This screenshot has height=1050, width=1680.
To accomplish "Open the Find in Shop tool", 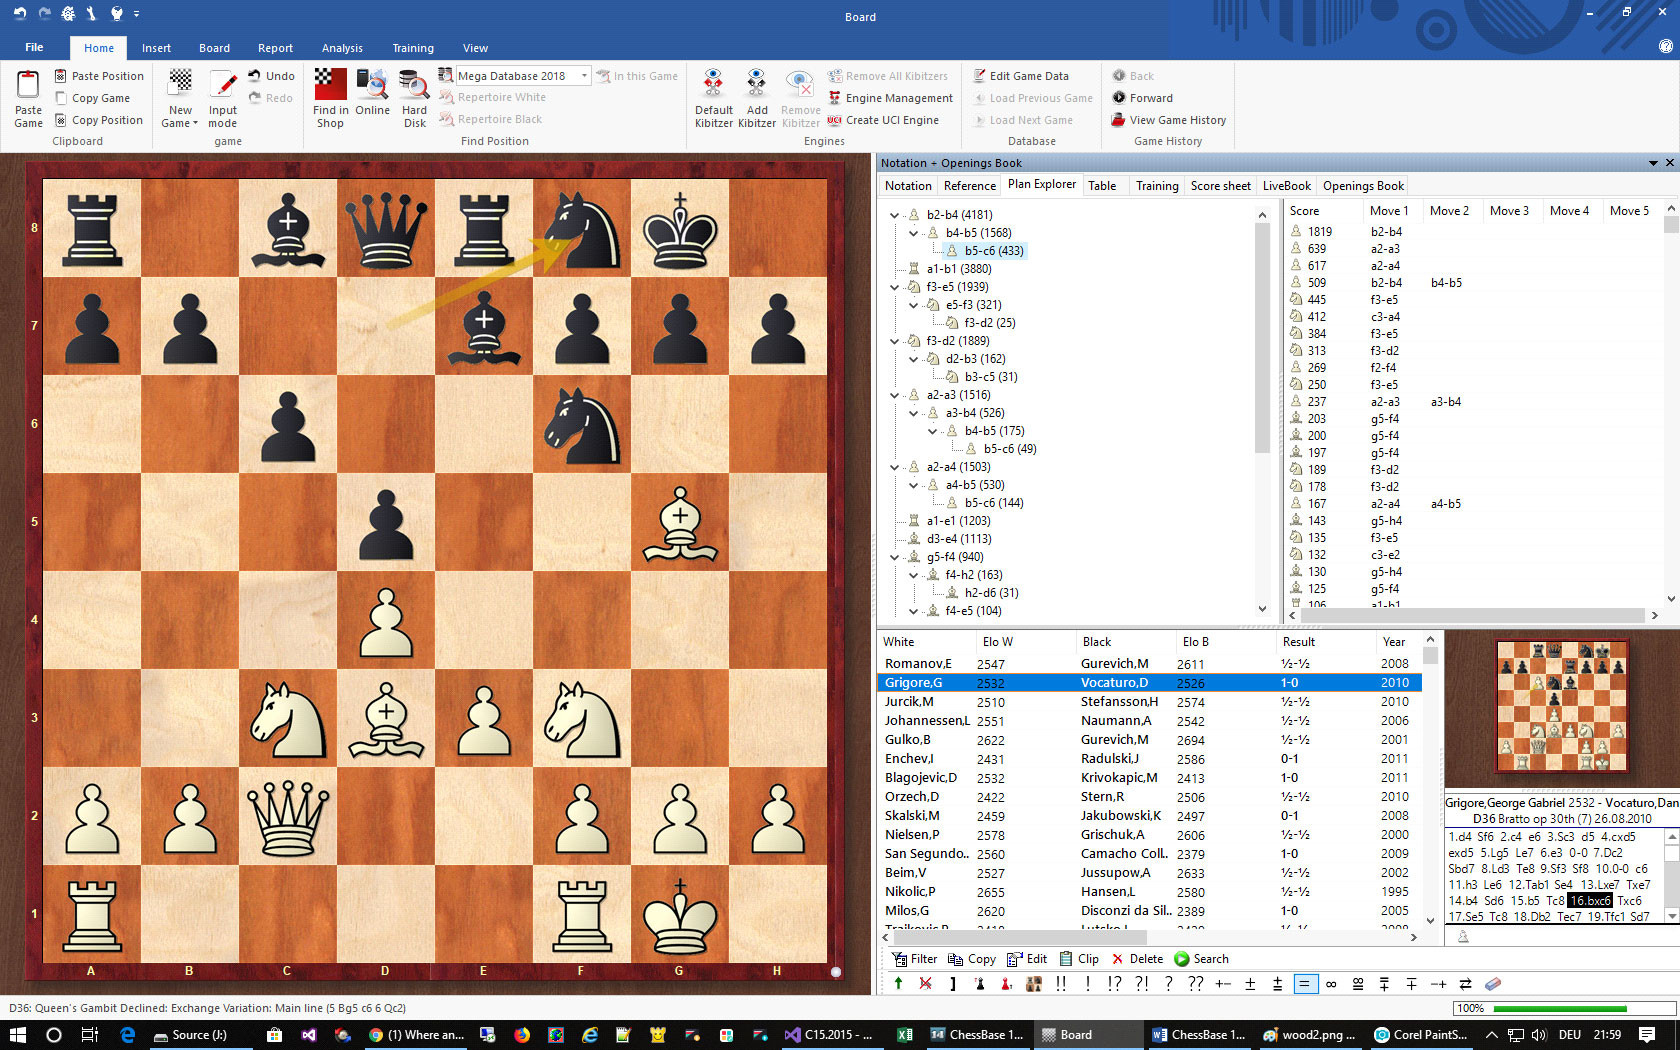I will [x=330, y=97].
